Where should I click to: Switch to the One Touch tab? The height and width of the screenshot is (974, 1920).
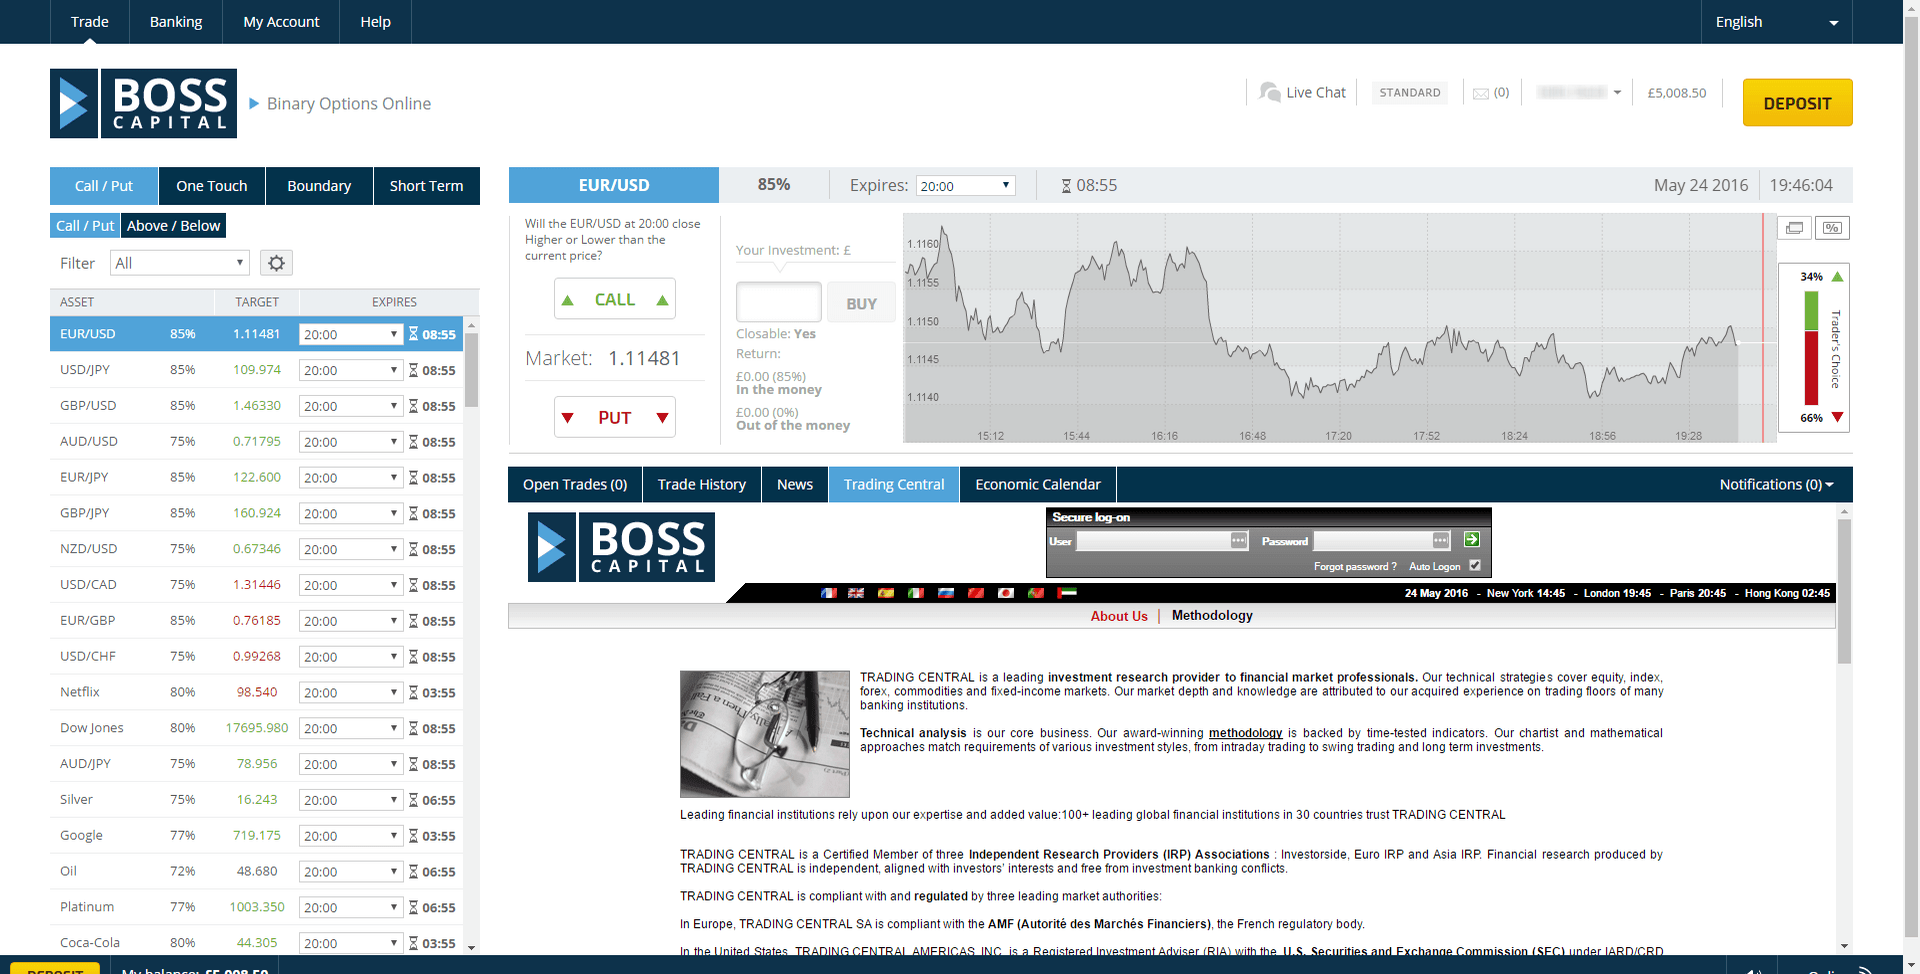click(211, 186)
